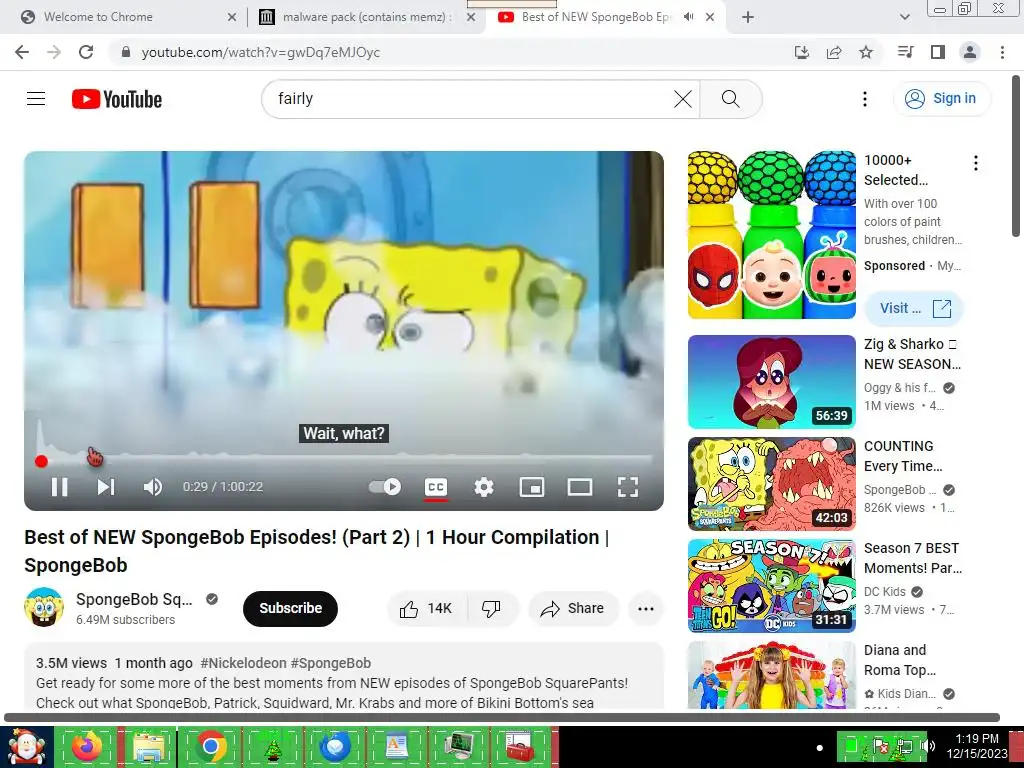Open the player settings gear

484,487
